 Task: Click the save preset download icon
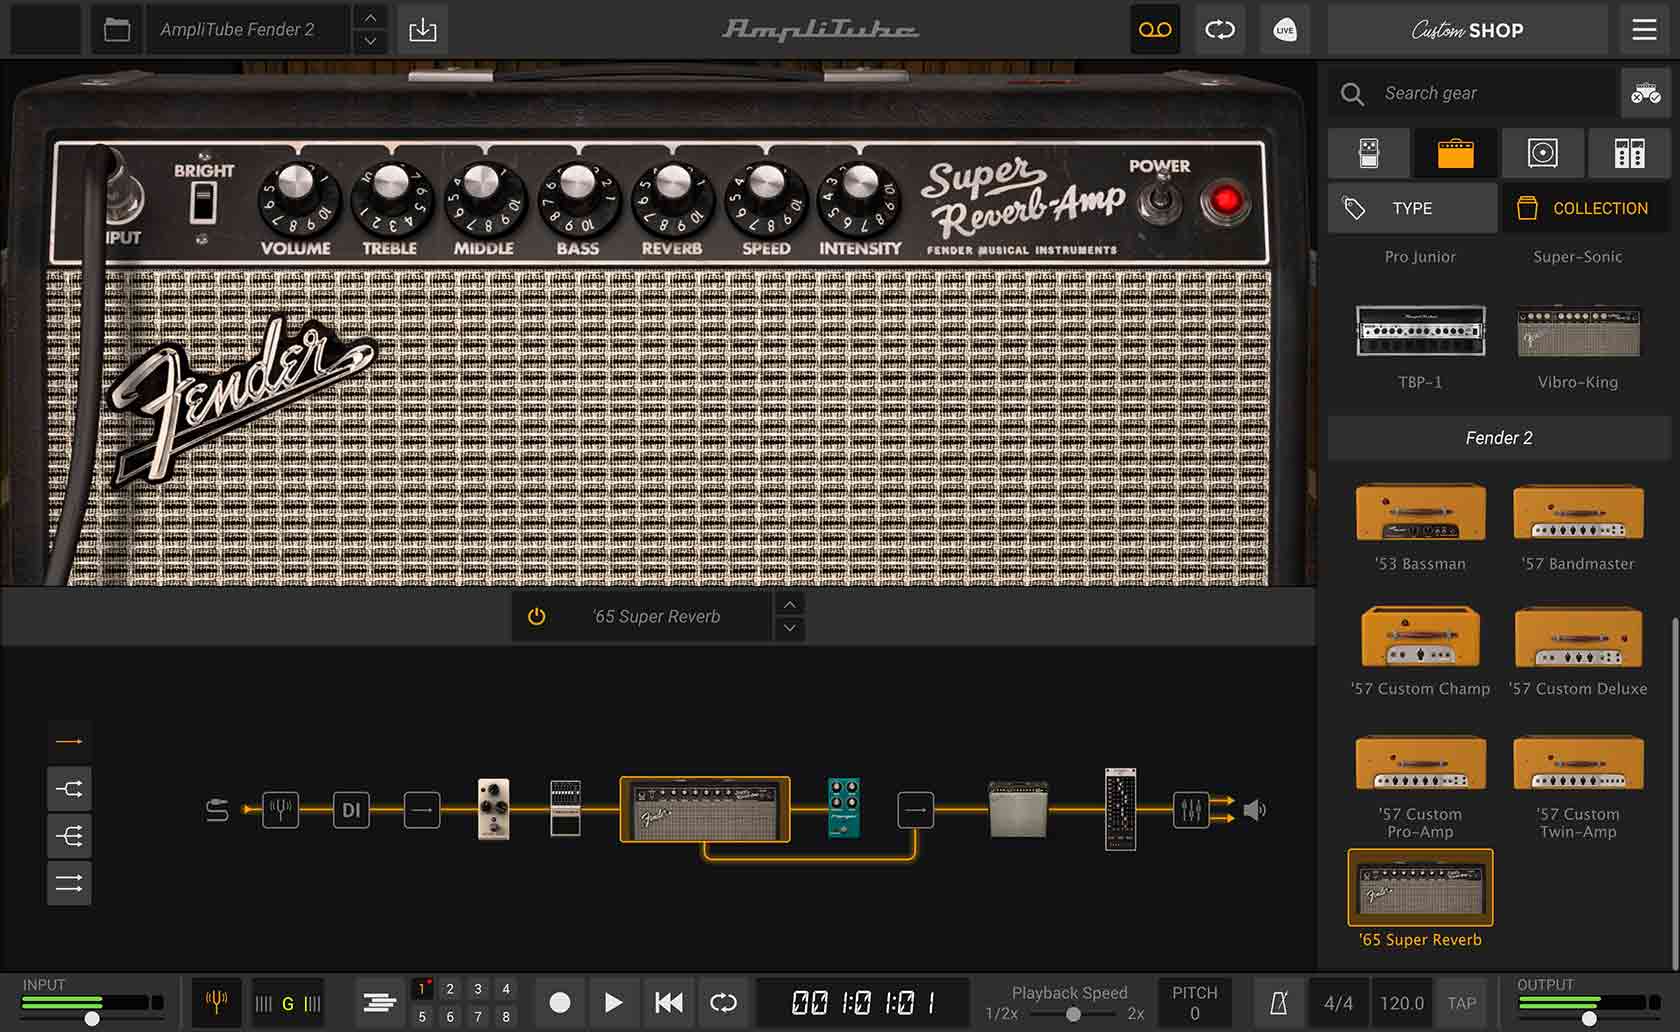click(x=423, y=30)
